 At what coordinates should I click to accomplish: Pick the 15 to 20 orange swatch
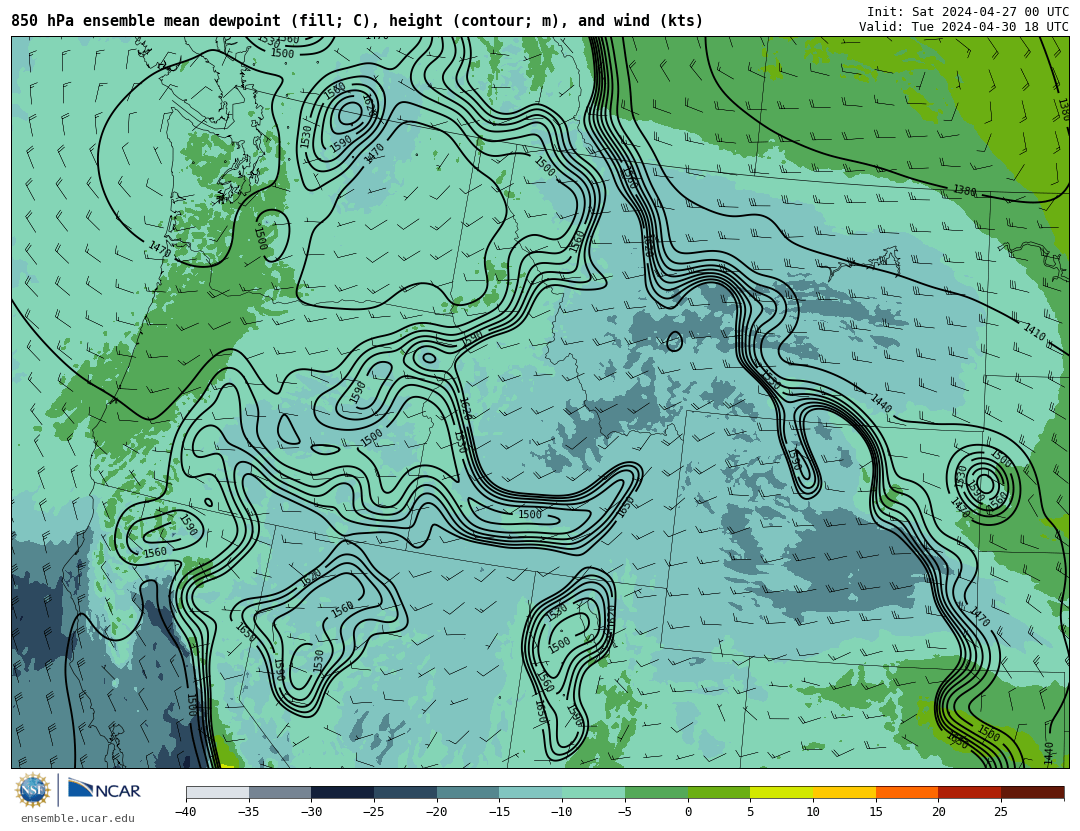(x=907, y=792)
